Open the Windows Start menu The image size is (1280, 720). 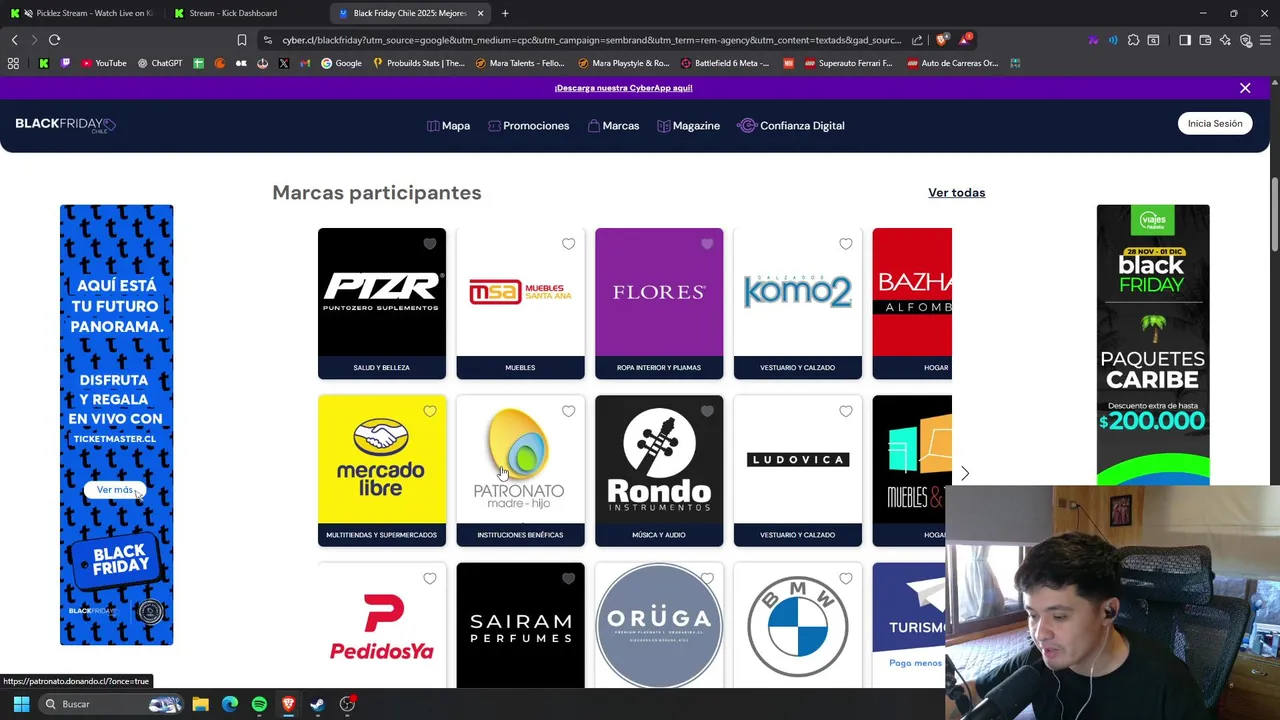pyautogui.click(x=21, y=704)
